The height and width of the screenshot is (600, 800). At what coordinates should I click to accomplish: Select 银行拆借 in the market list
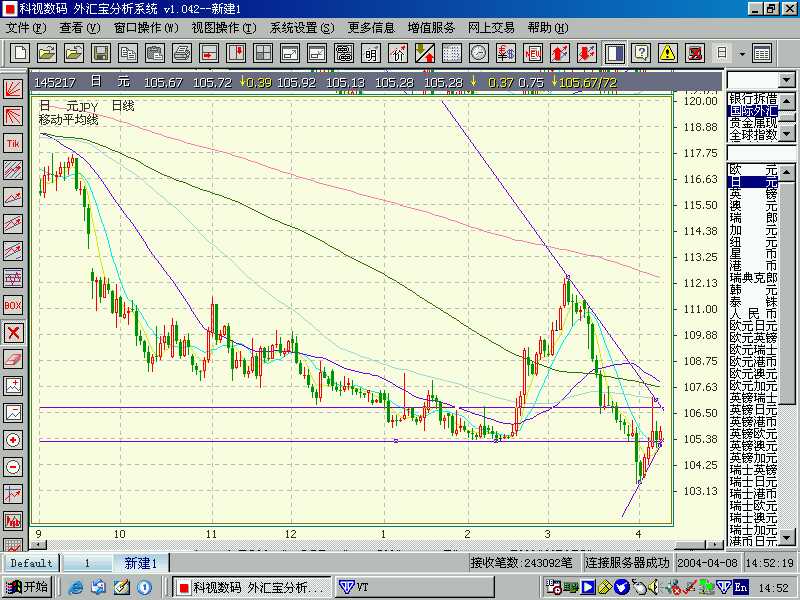[x=753, y=98]
